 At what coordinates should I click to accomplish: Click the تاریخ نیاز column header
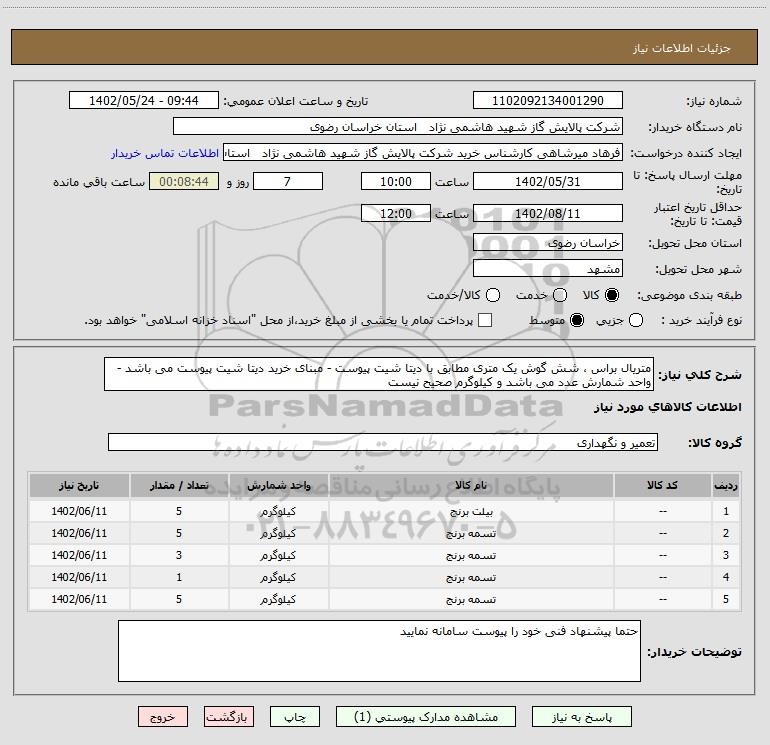80,485
